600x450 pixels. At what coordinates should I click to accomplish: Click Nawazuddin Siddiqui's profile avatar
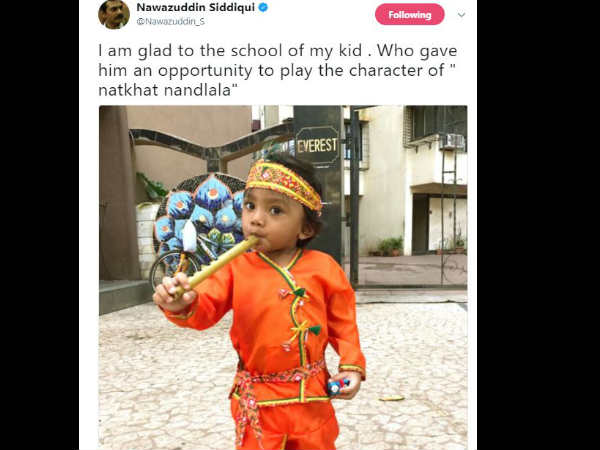(114, 14)
